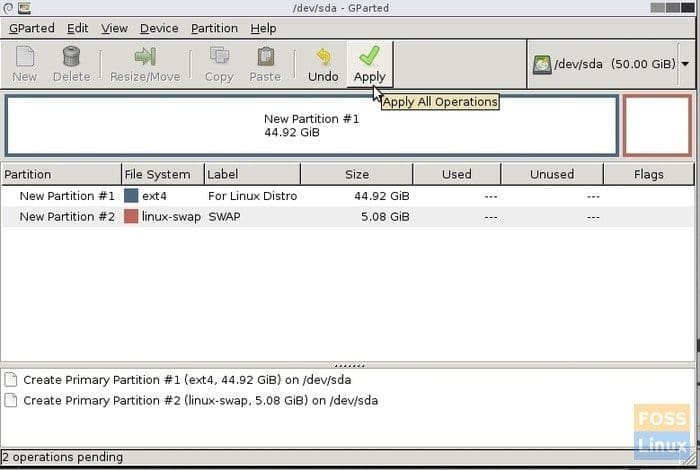The width and height of the screenshot is (700, 470).
Task: Click the /dev/sda disk icon
Action: 542,64
